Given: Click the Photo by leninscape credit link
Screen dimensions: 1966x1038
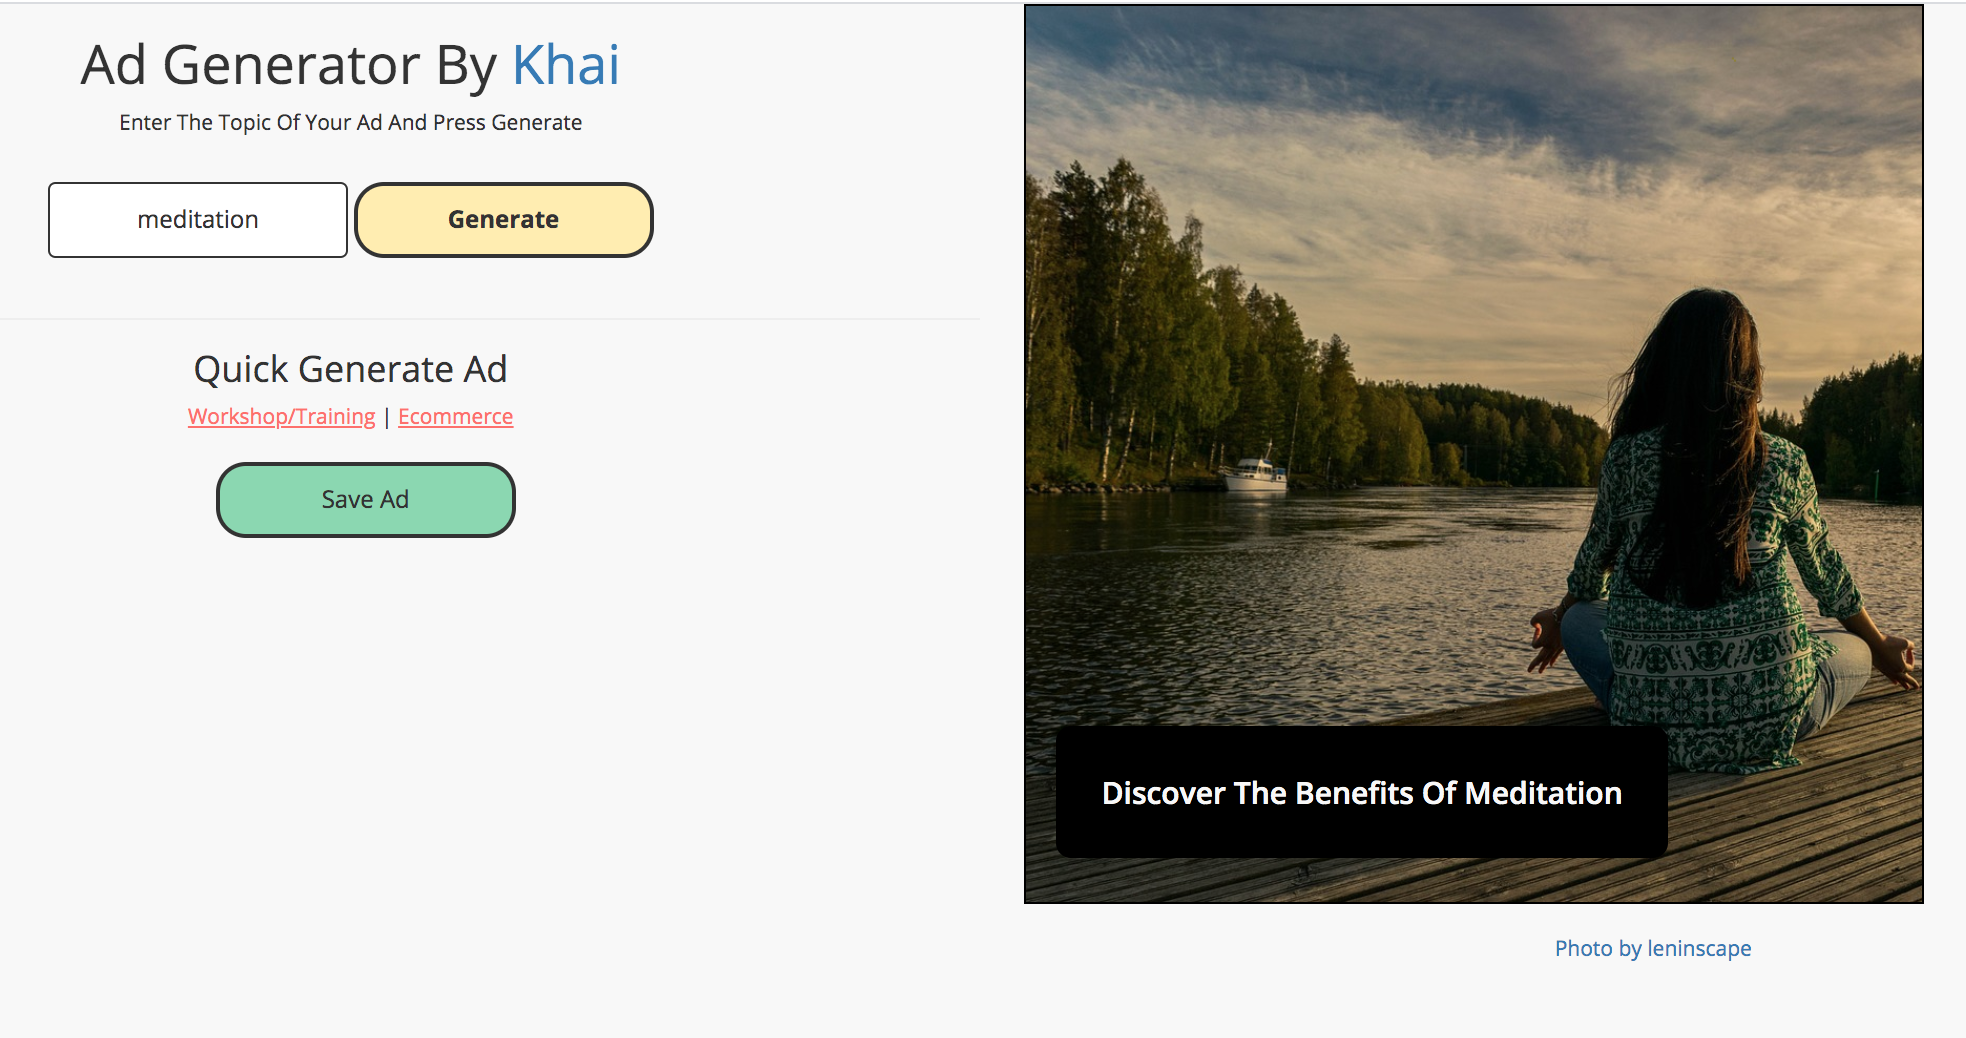Looking at the screenshot, I should [1652, 948].
